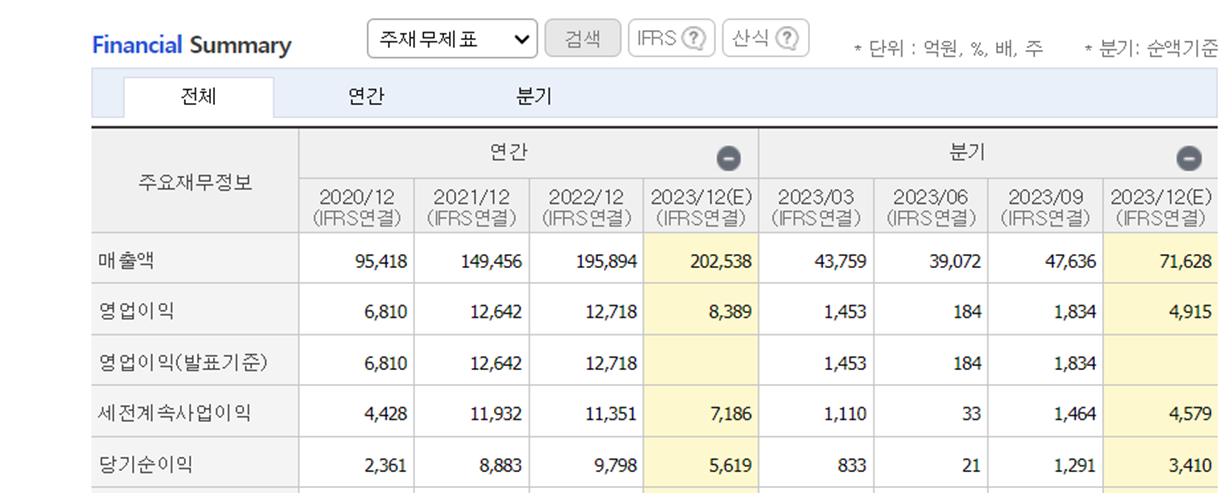Click the 5,619 estimated net income cell
Screen dimensions: 1227x493
[x=702, y=464]
